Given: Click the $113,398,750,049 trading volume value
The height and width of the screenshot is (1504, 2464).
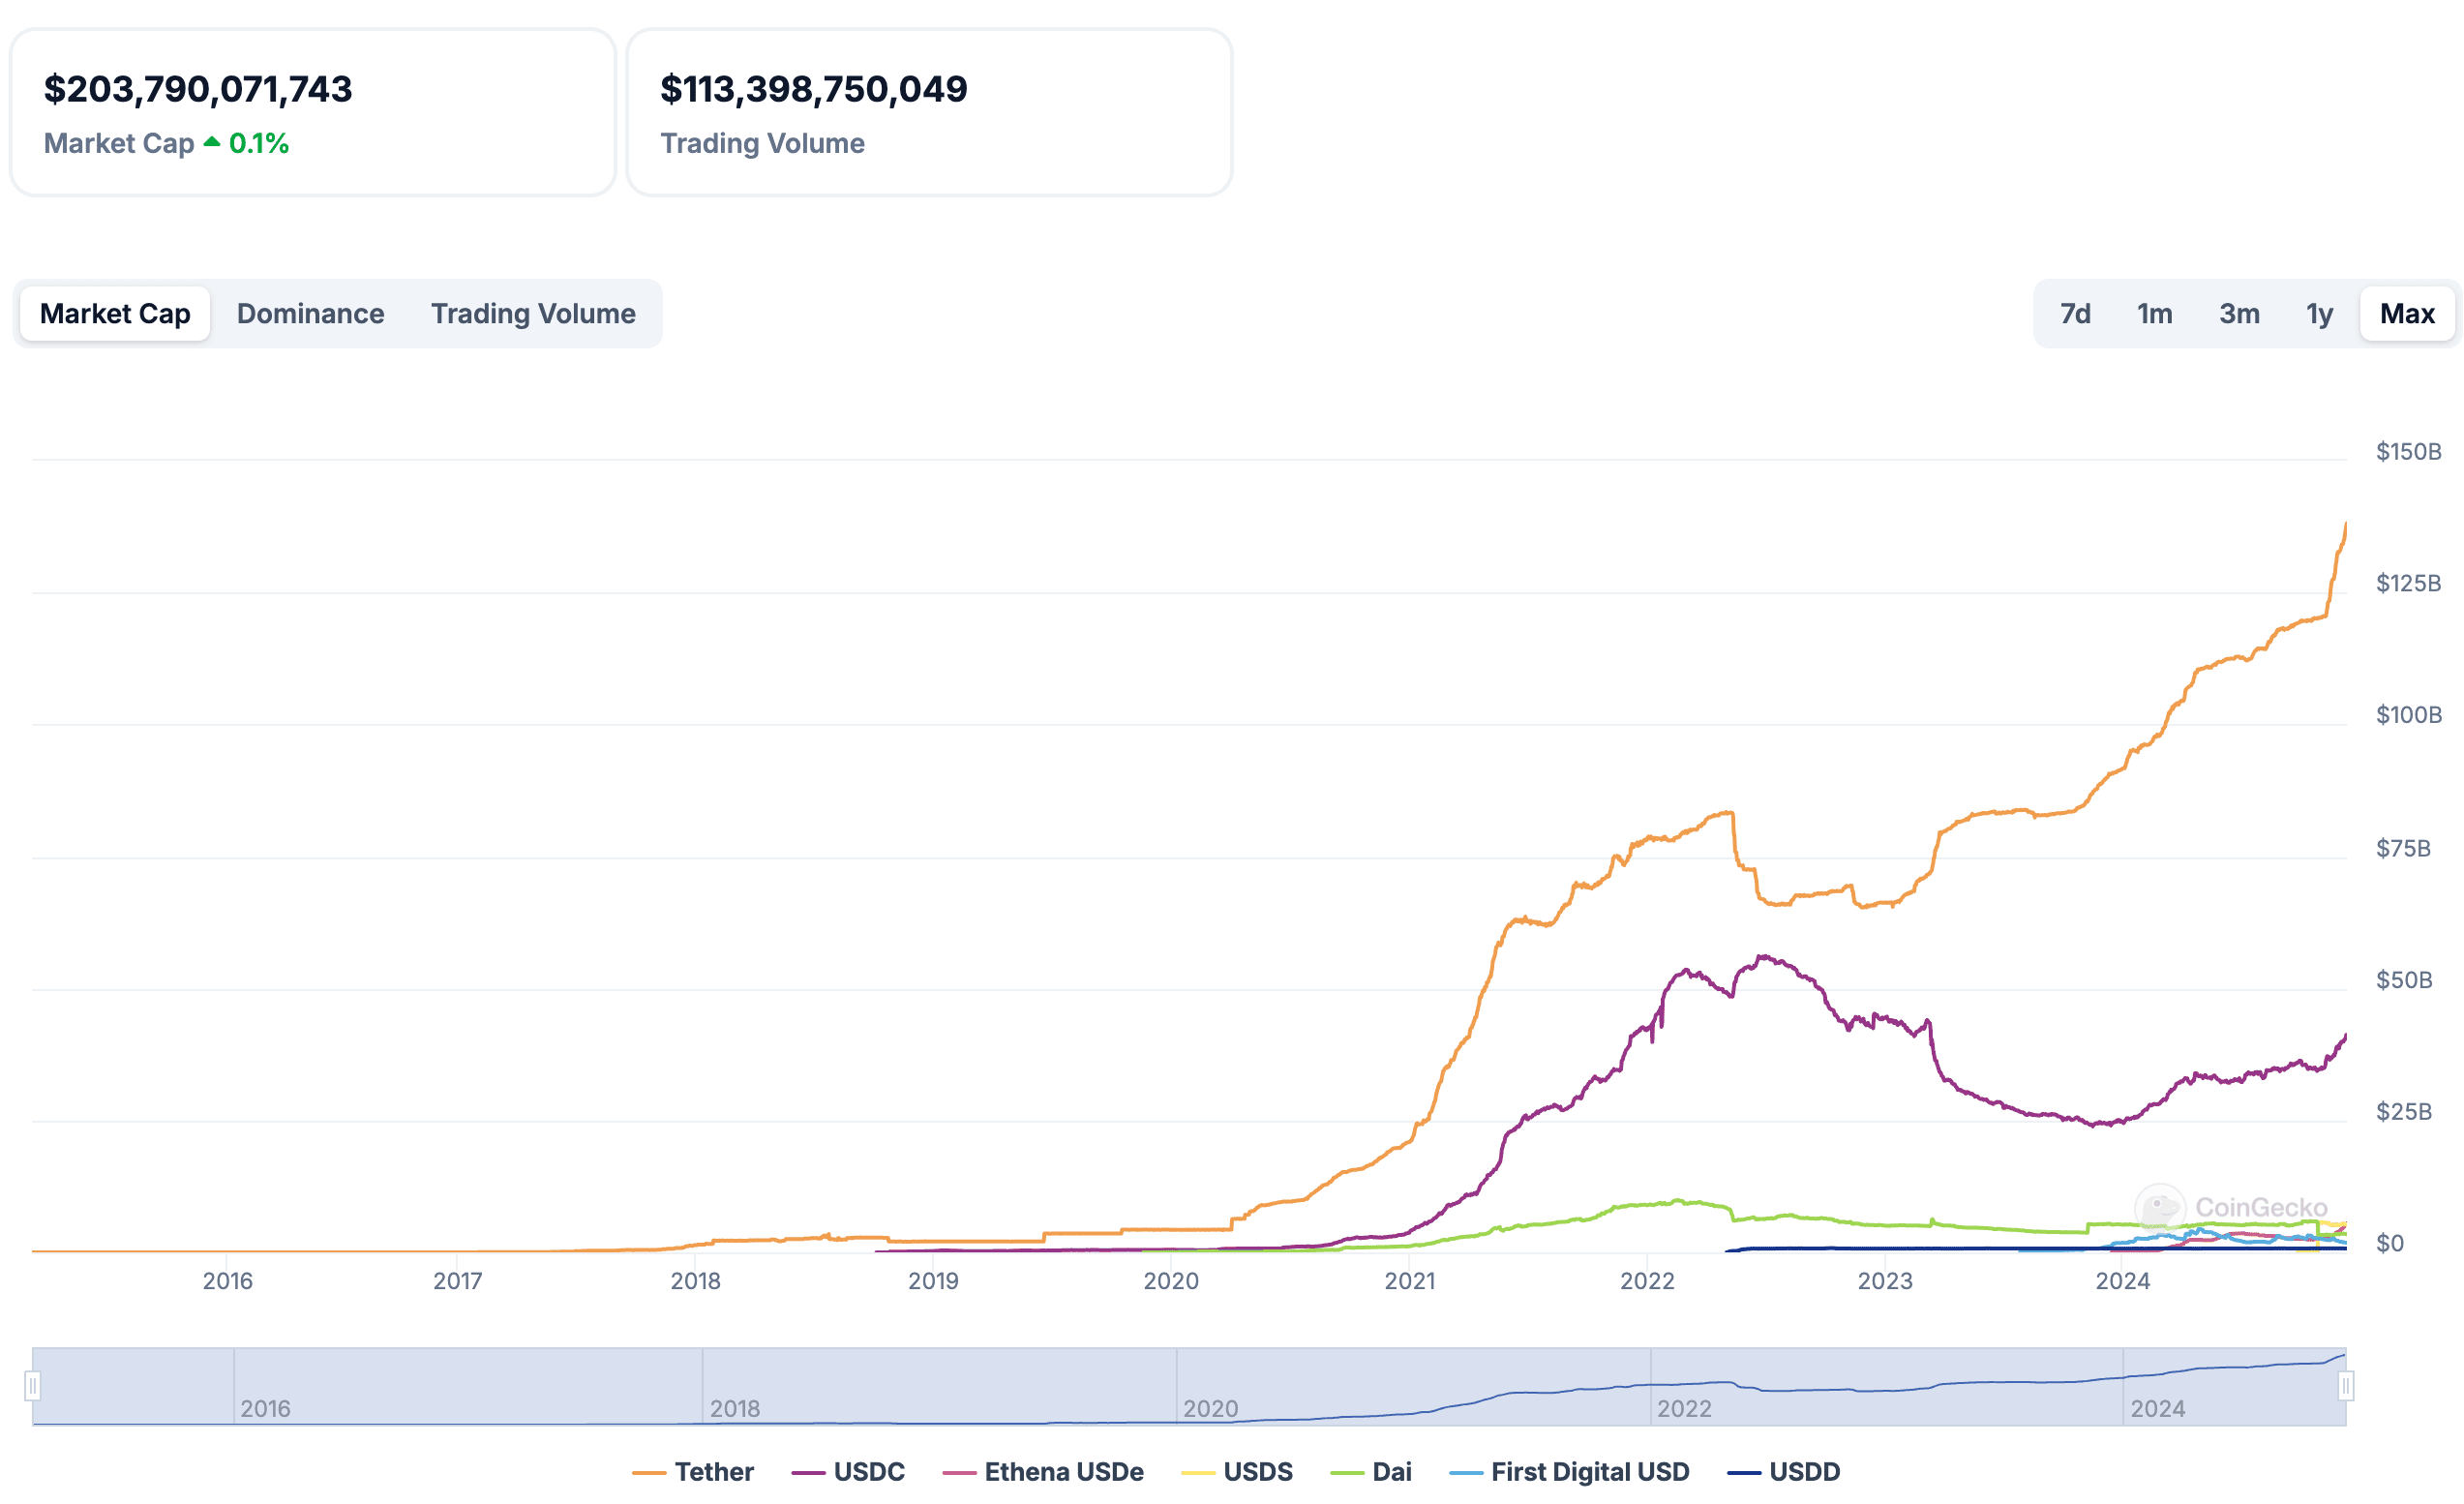Looking at the screenshot, I should click(814, 89).
